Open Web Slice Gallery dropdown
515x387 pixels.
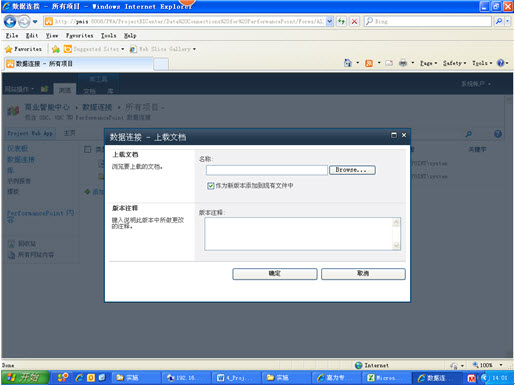[163, 49]
